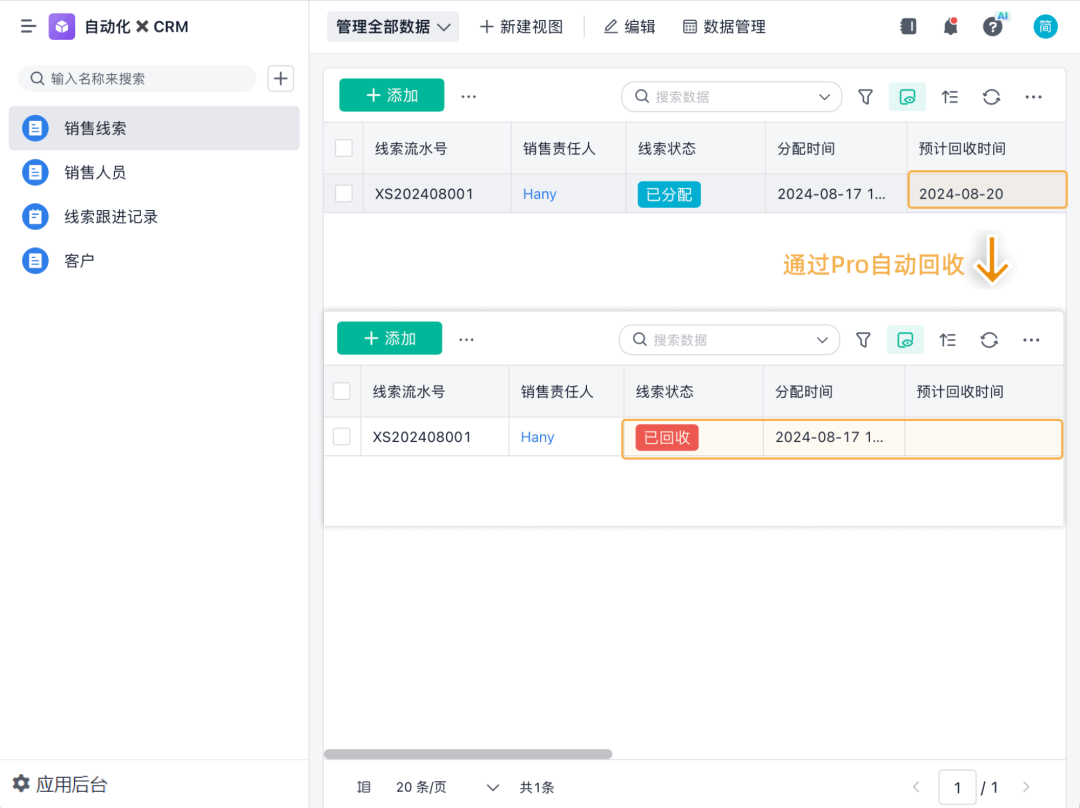This screenshot has width=1080, height=808.
Task: Check the XS202408001 row checkbox in top table
Action: [x=344, y=194]
